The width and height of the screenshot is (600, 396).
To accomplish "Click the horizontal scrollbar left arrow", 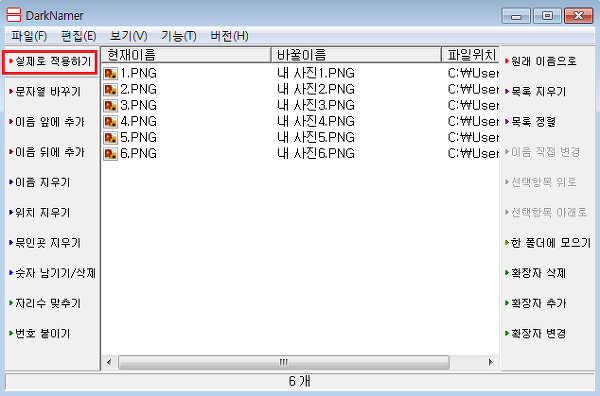I will [109, 362].
